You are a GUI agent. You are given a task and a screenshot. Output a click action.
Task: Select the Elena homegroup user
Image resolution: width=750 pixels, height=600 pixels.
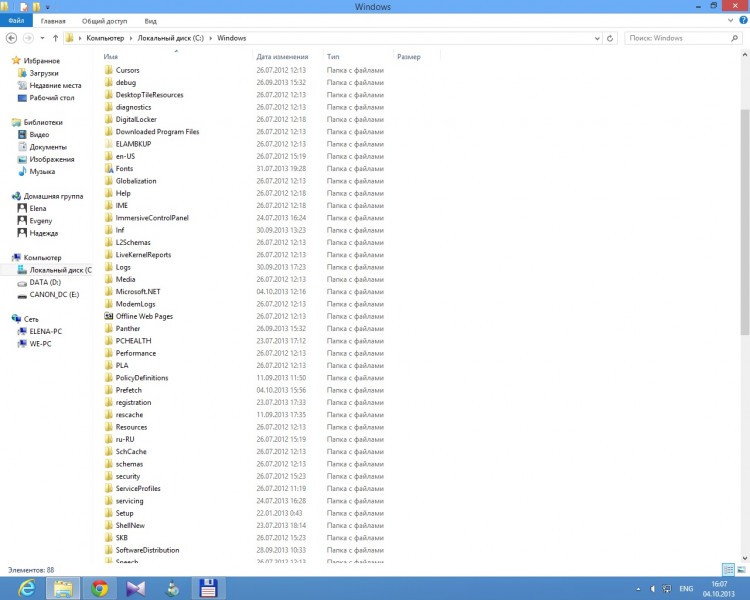tap(37, 208)
